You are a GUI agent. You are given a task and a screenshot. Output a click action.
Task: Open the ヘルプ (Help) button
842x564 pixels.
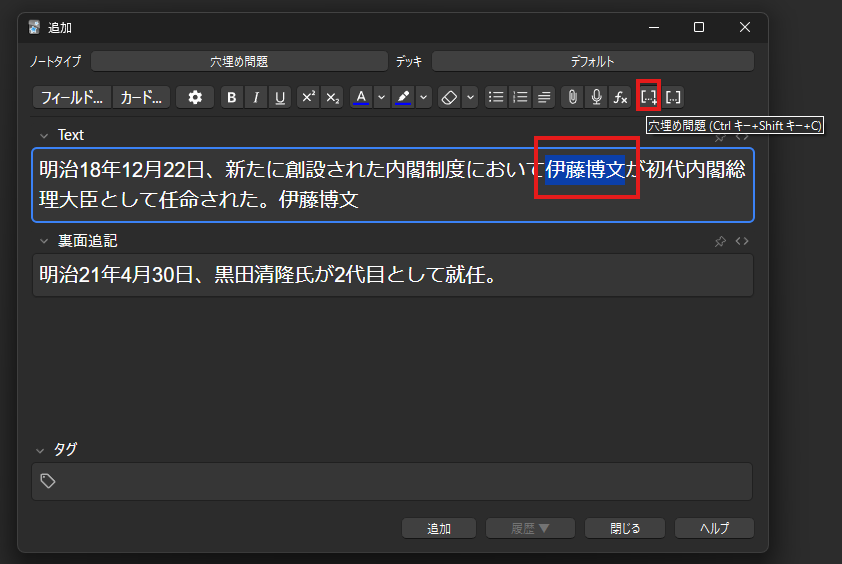tap(714, 528)
